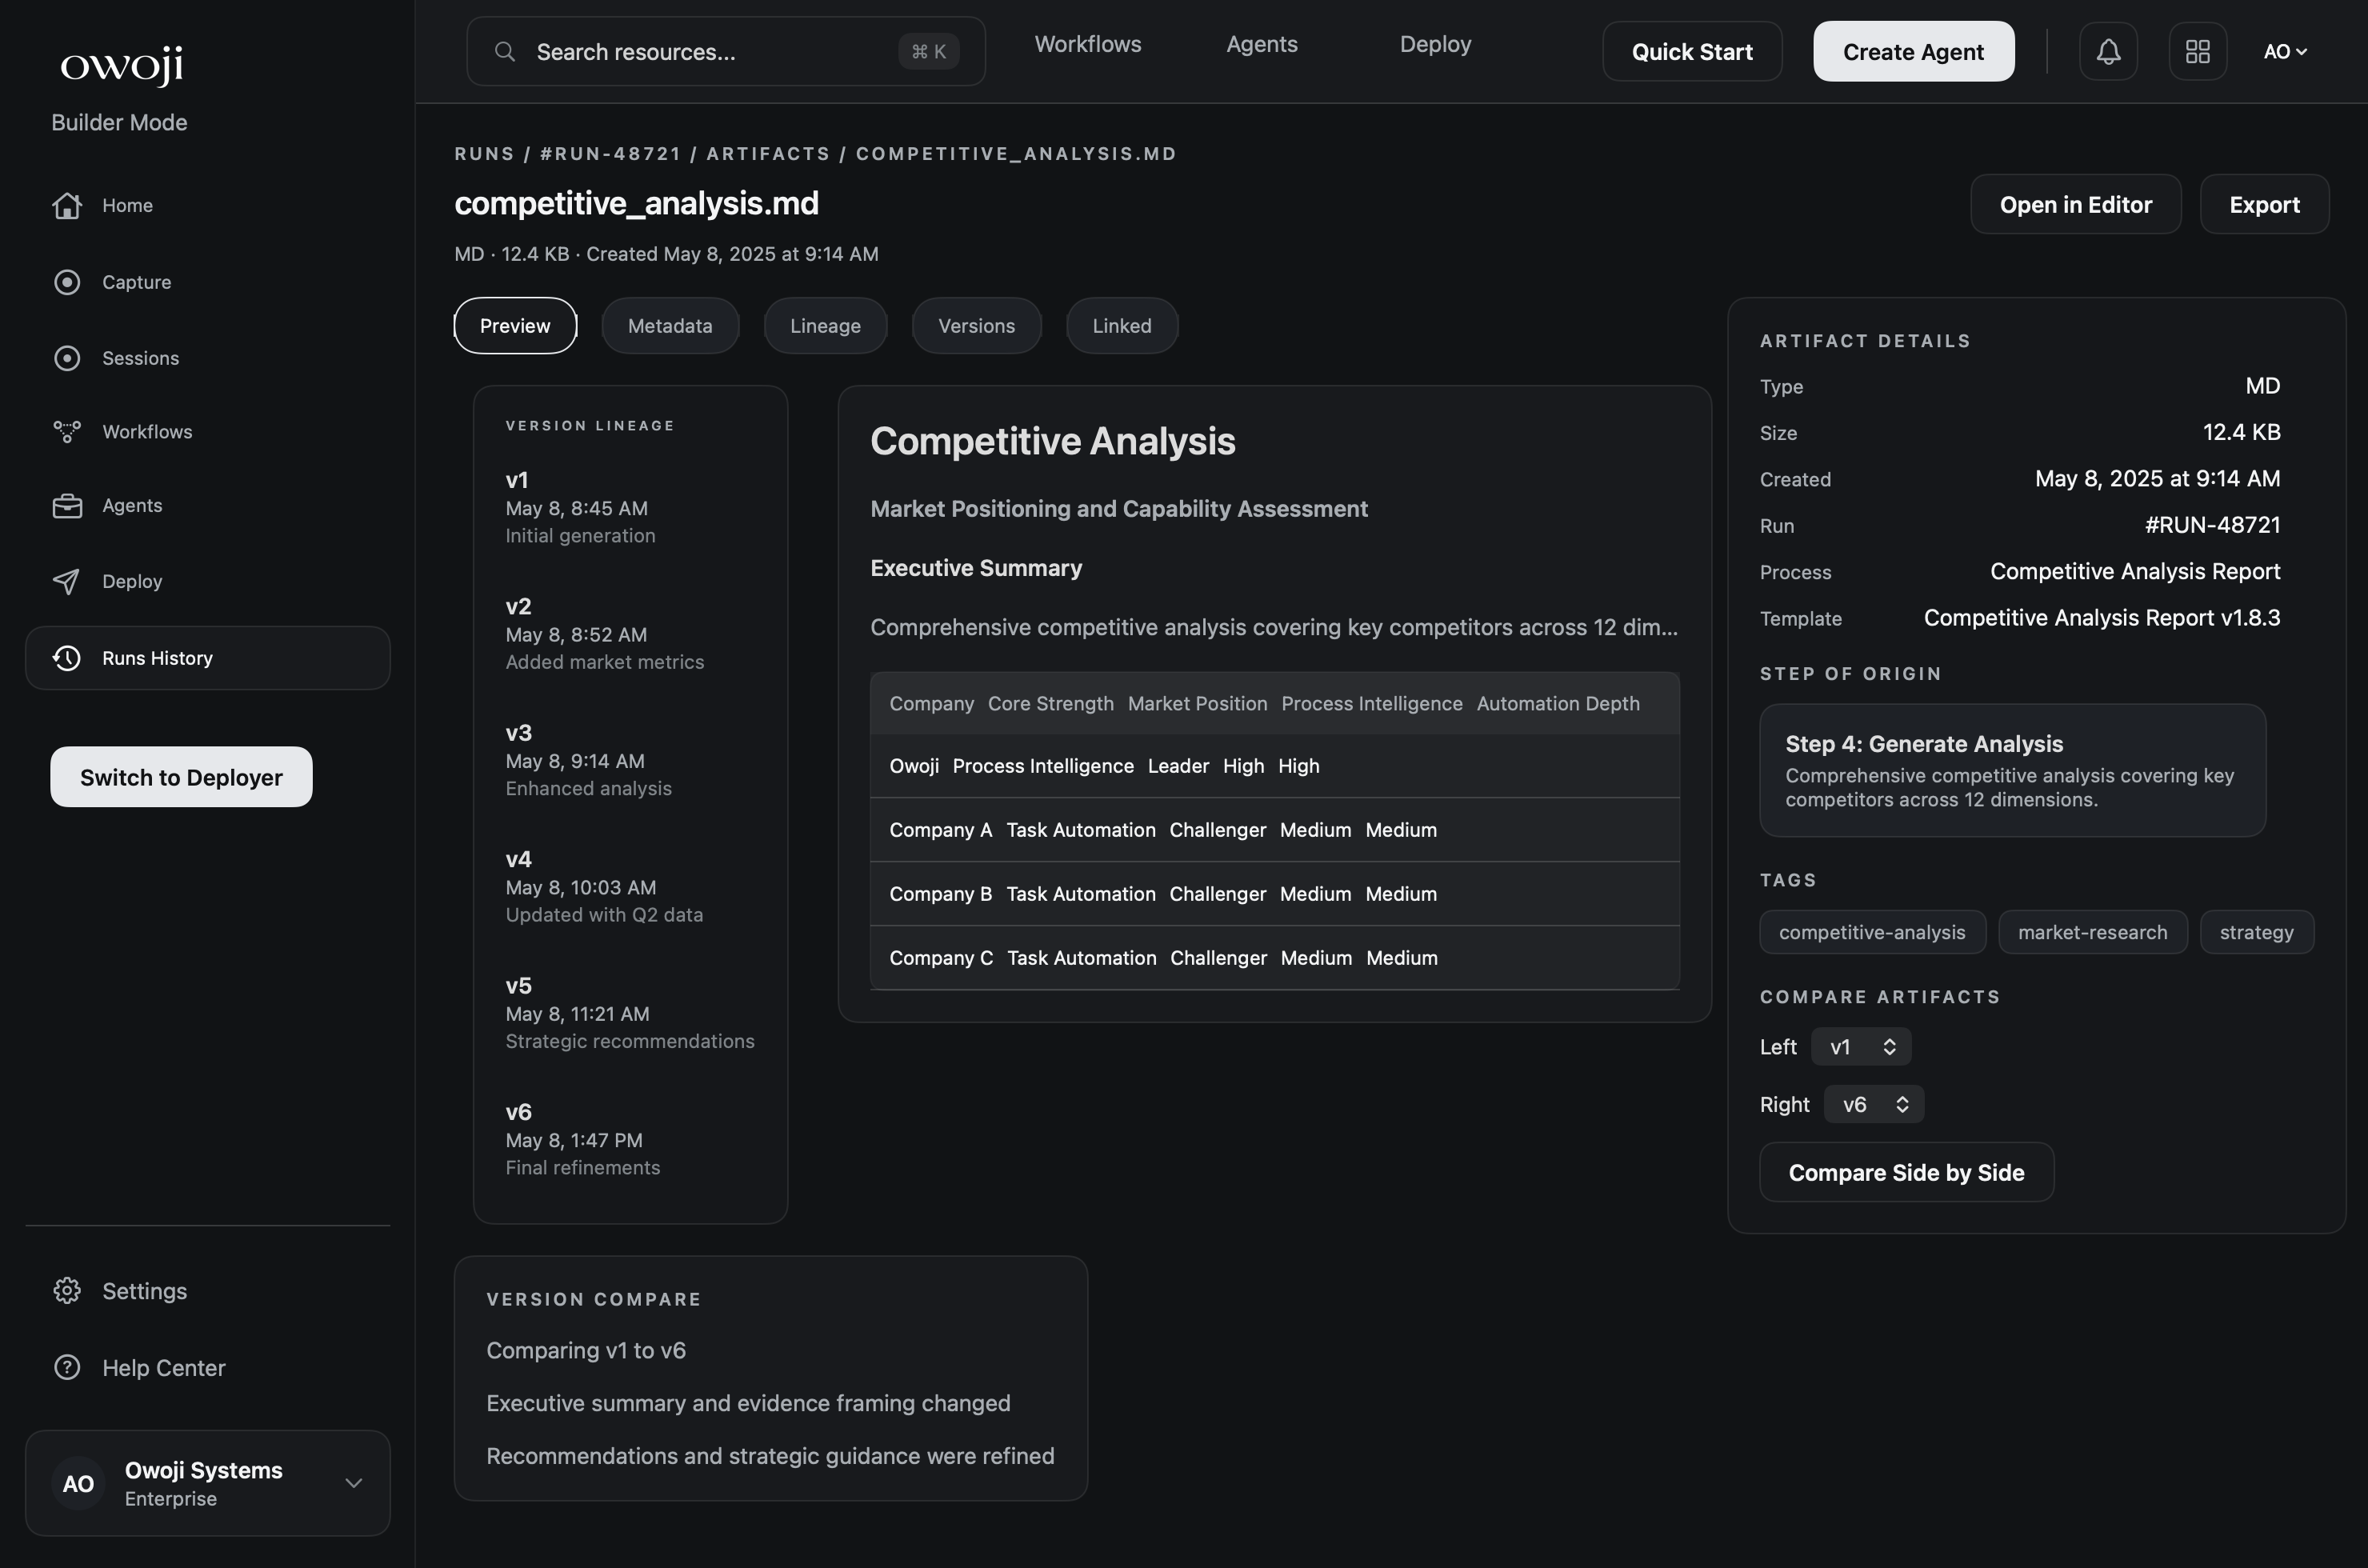Image resolution: width=2368 pixels, height=1568 pixels.
Task: Click the Create Agent button
Action: 1913,51
